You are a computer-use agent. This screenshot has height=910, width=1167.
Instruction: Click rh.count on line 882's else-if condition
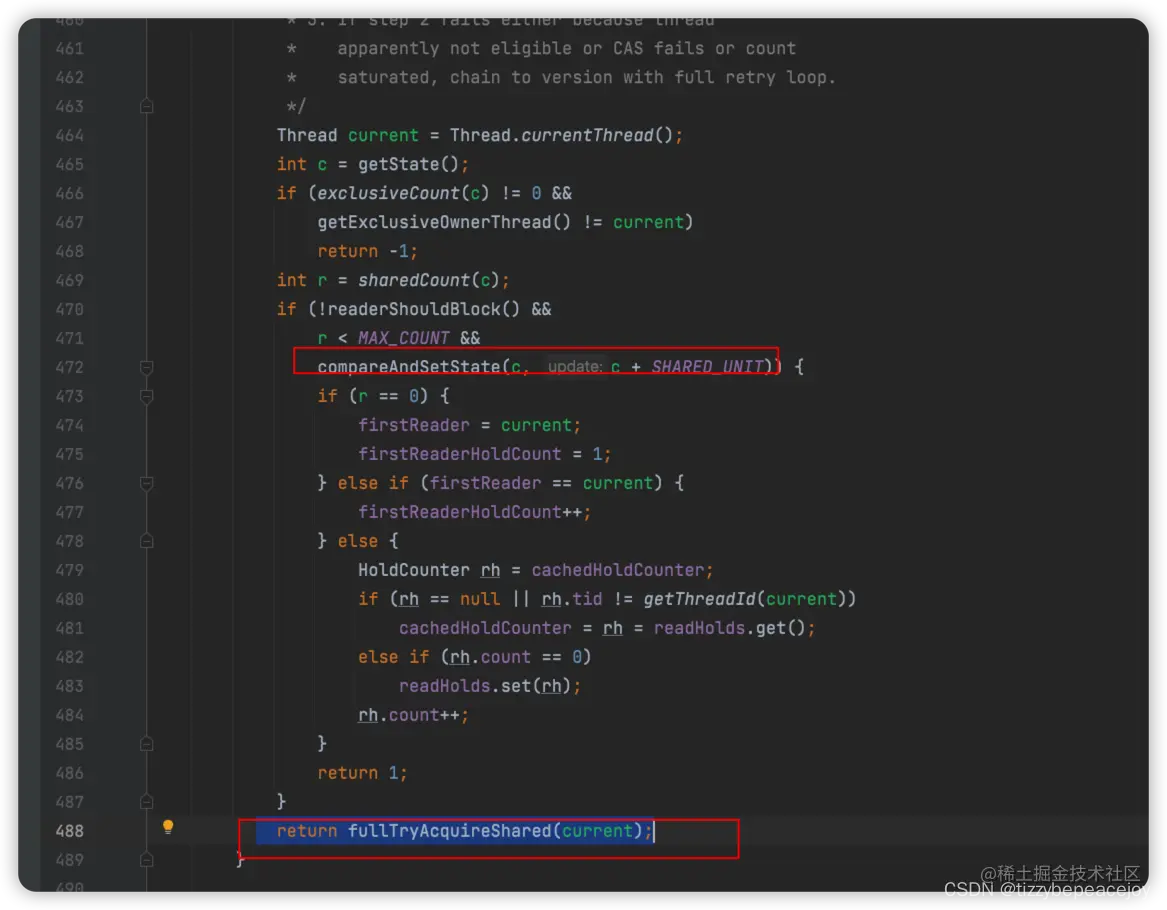[490, 657]
